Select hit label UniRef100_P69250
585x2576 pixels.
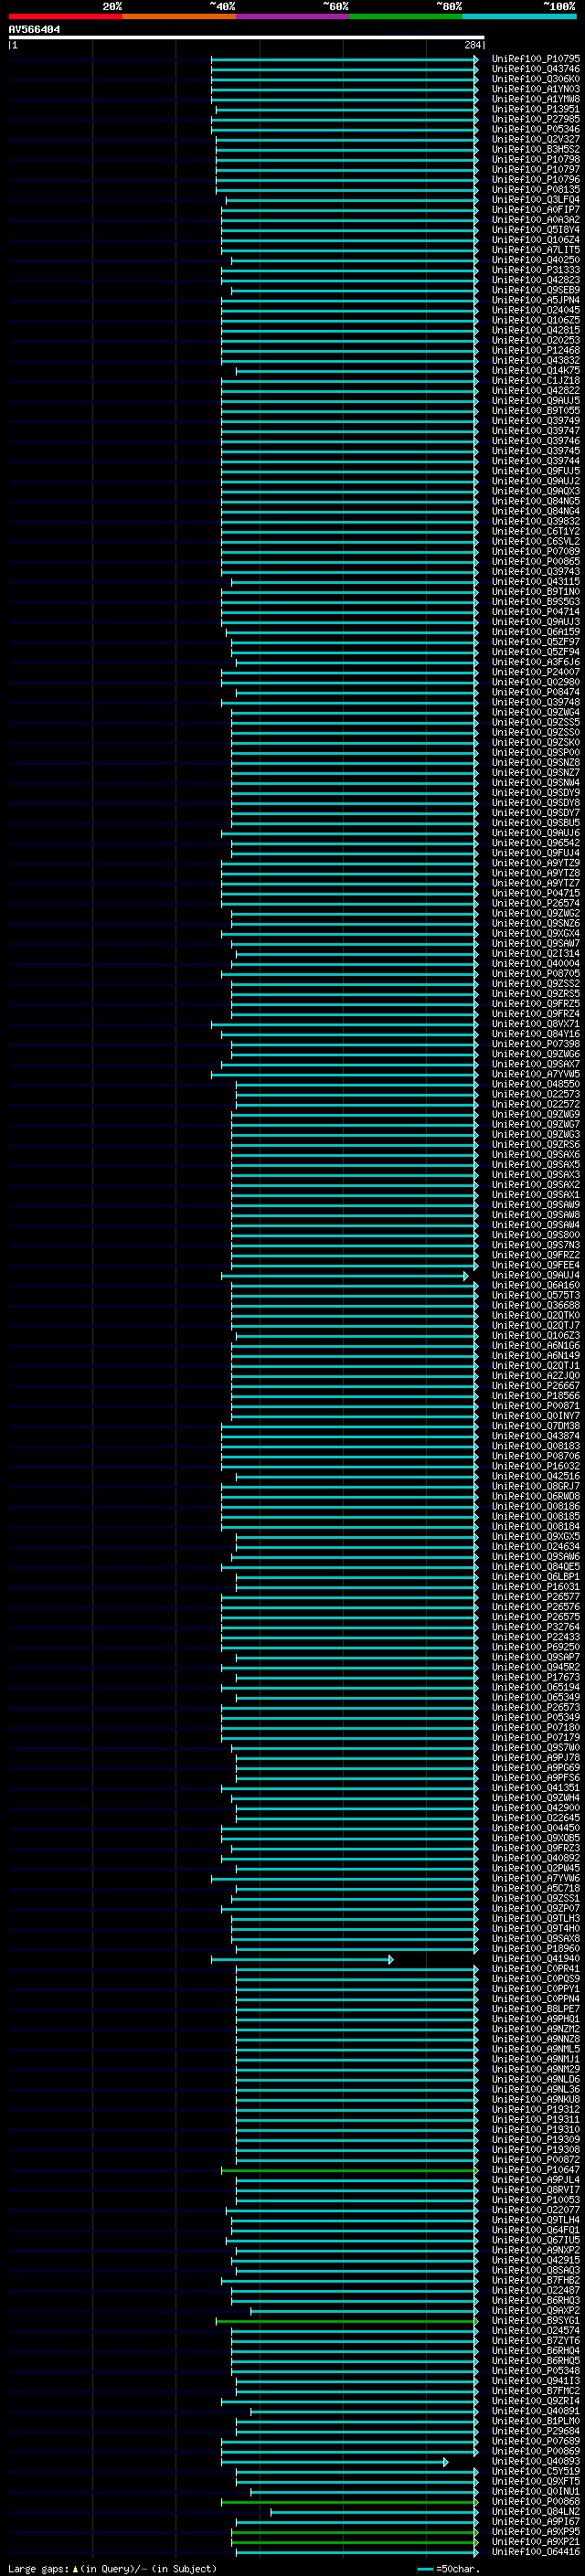point(536,1647)
